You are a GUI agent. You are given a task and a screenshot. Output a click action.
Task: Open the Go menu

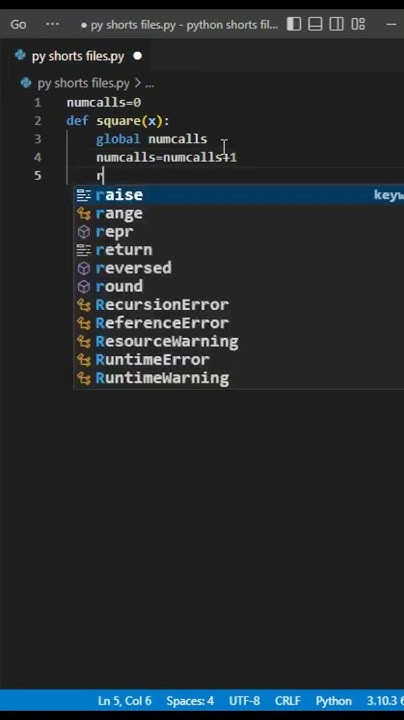pos(18,24)
